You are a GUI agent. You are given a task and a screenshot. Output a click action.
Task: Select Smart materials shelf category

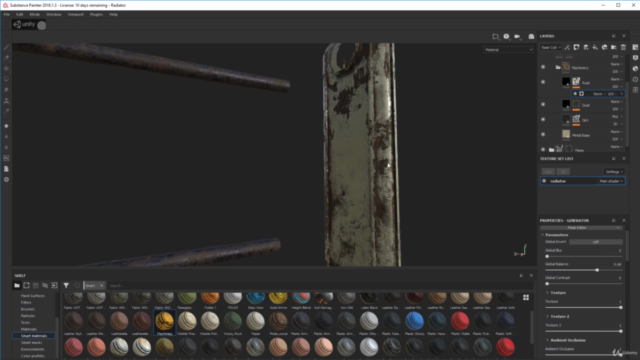[34, 336]
